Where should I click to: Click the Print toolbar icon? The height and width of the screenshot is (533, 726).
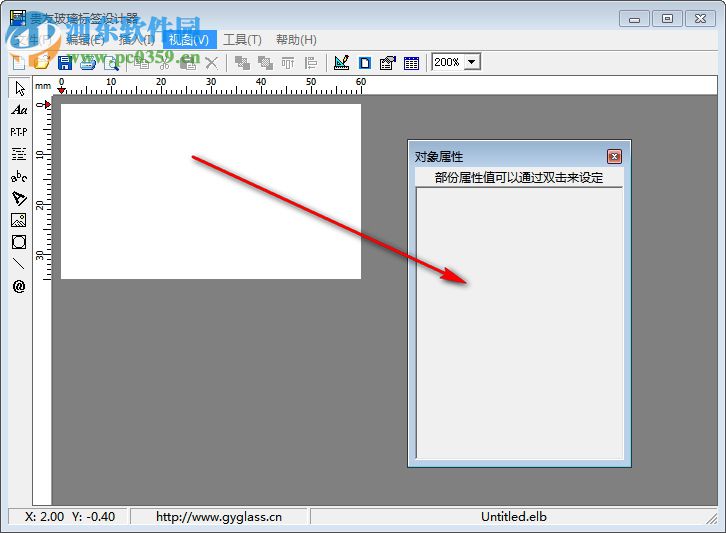click(x=88, y=63)
